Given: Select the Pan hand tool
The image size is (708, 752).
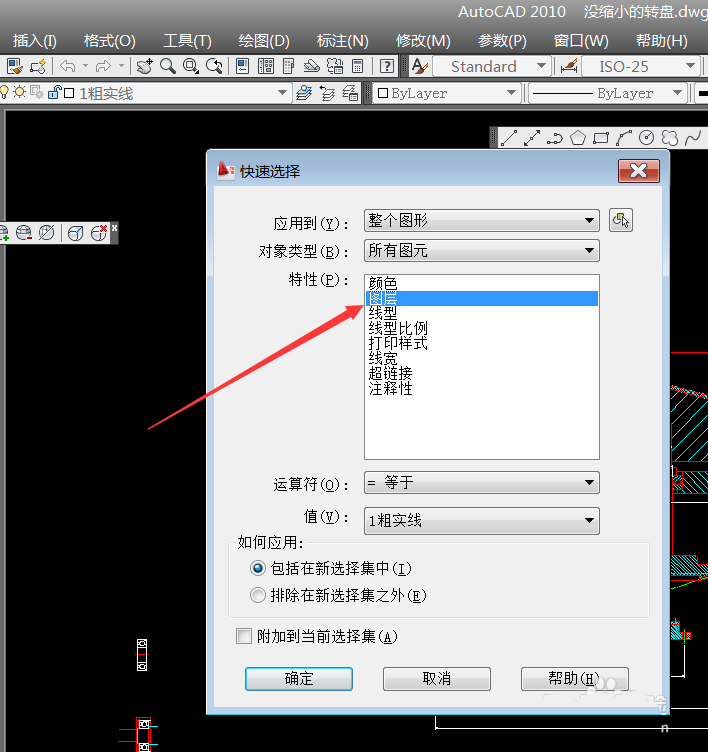Looking at the screenshot, I should [x=144, y=66].
